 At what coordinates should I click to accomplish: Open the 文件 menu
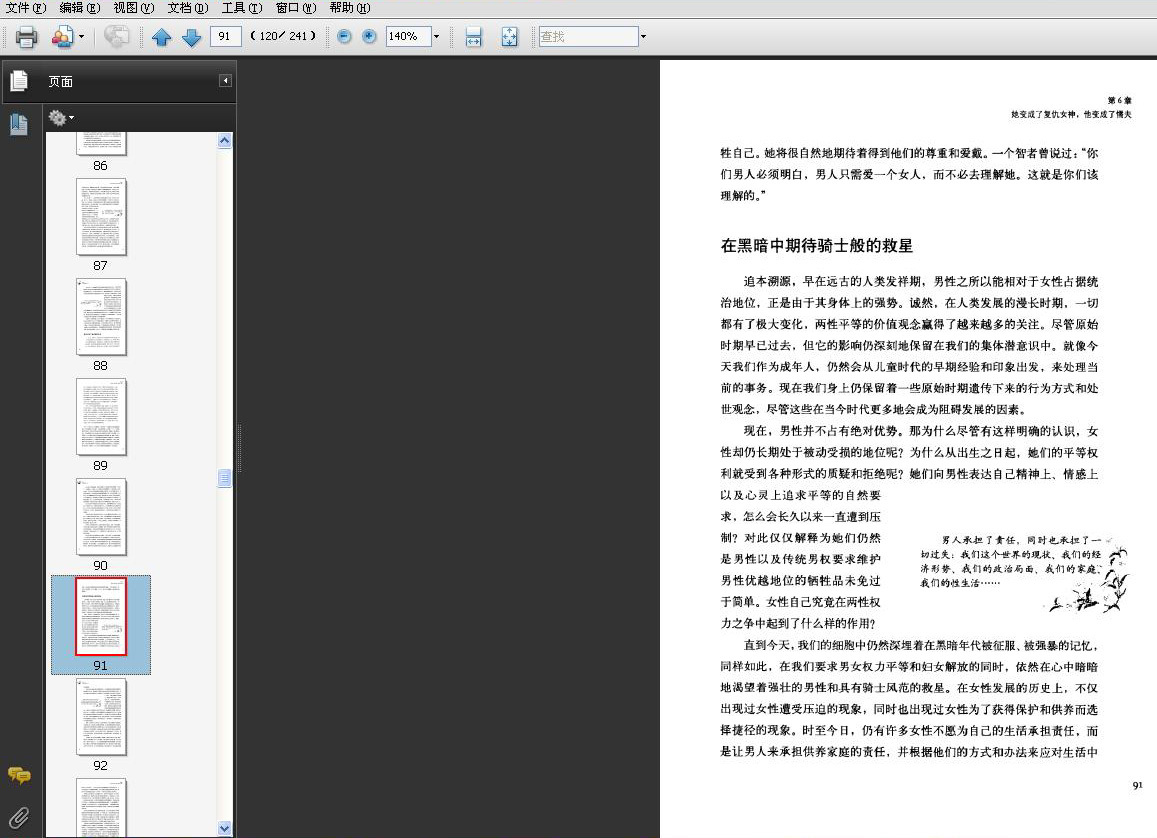pyautogui.click(x=26, y=7)
